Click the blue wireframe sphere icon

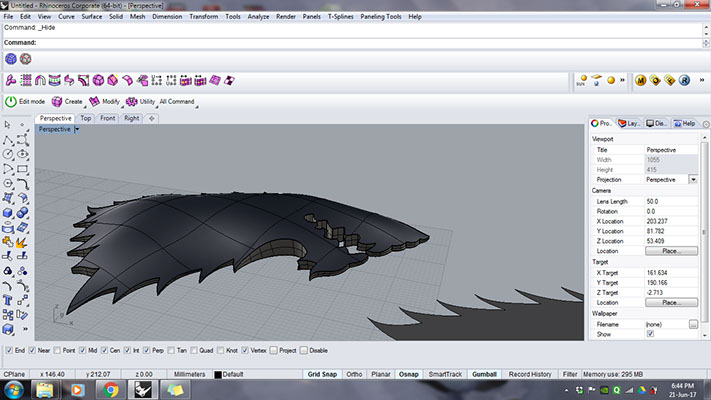point(11,59)
